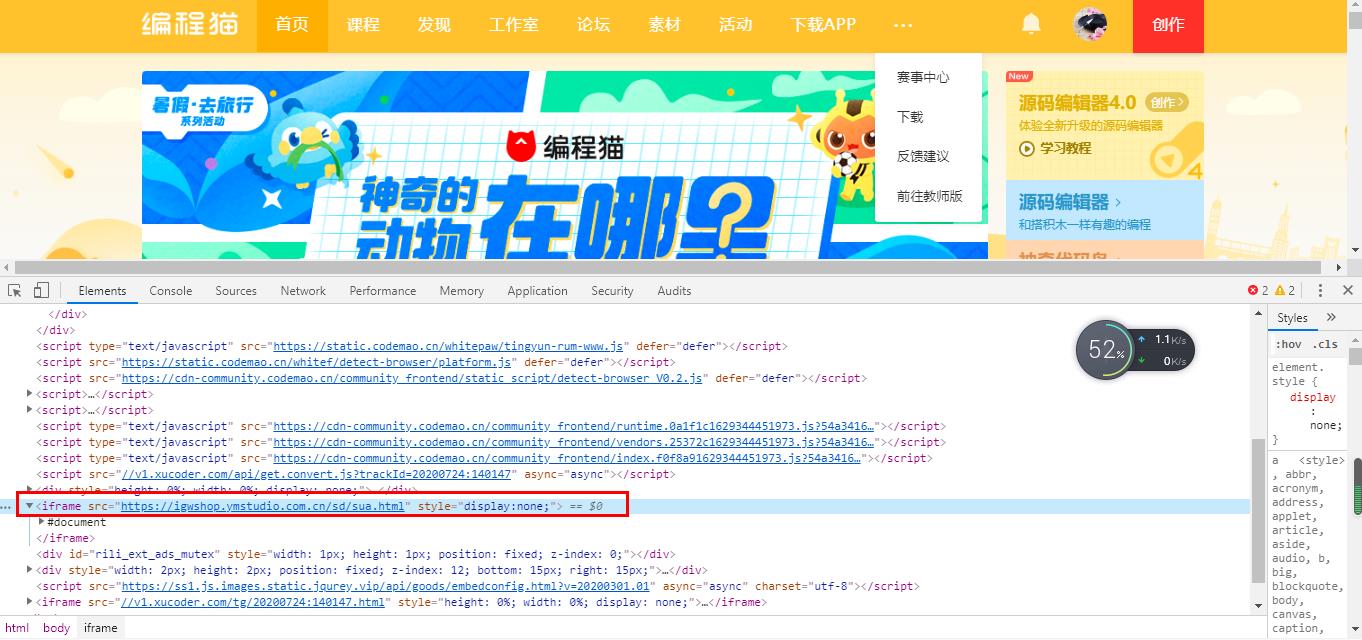Open 发现 in navigation bar
1362x640 pixels.
tap(434, 25)
